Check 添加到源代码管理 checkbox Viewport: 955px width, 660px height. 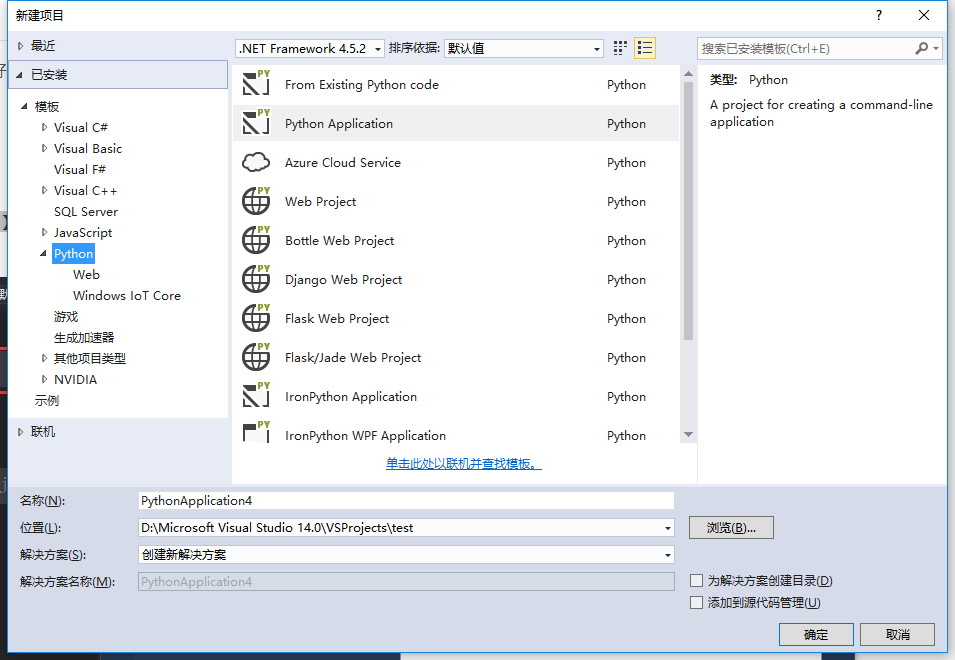pyautogui.click(x=697, y=603)
